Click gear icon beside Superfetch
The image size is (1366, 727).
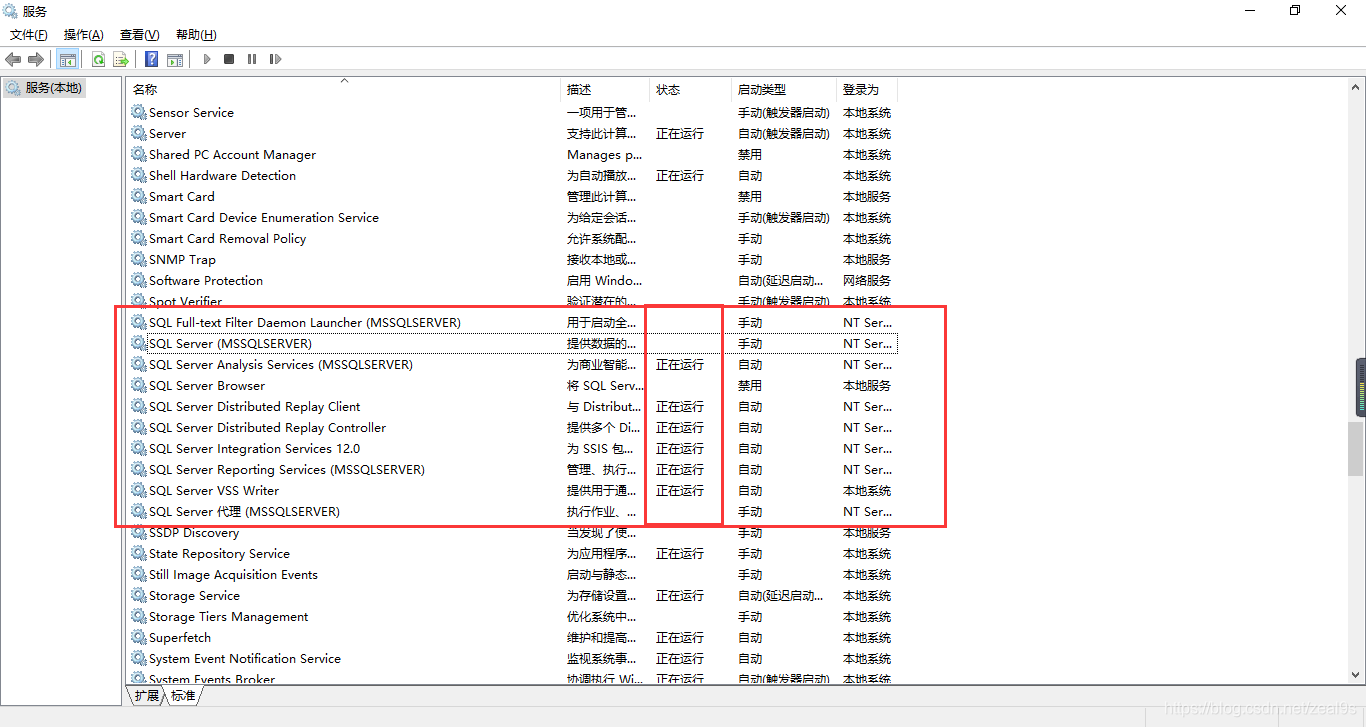(x=139, y=638)
